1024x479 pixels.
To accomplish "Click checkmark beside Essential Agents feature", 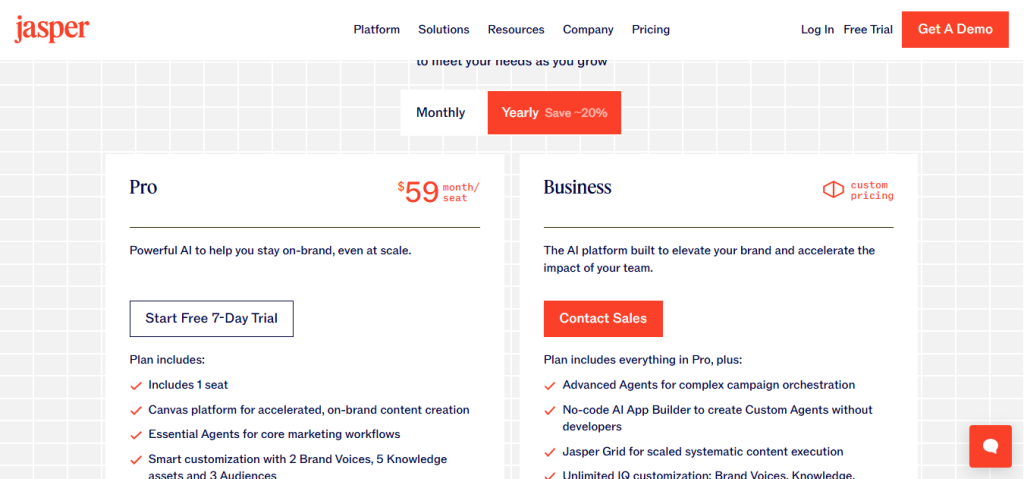I will 136,435.
